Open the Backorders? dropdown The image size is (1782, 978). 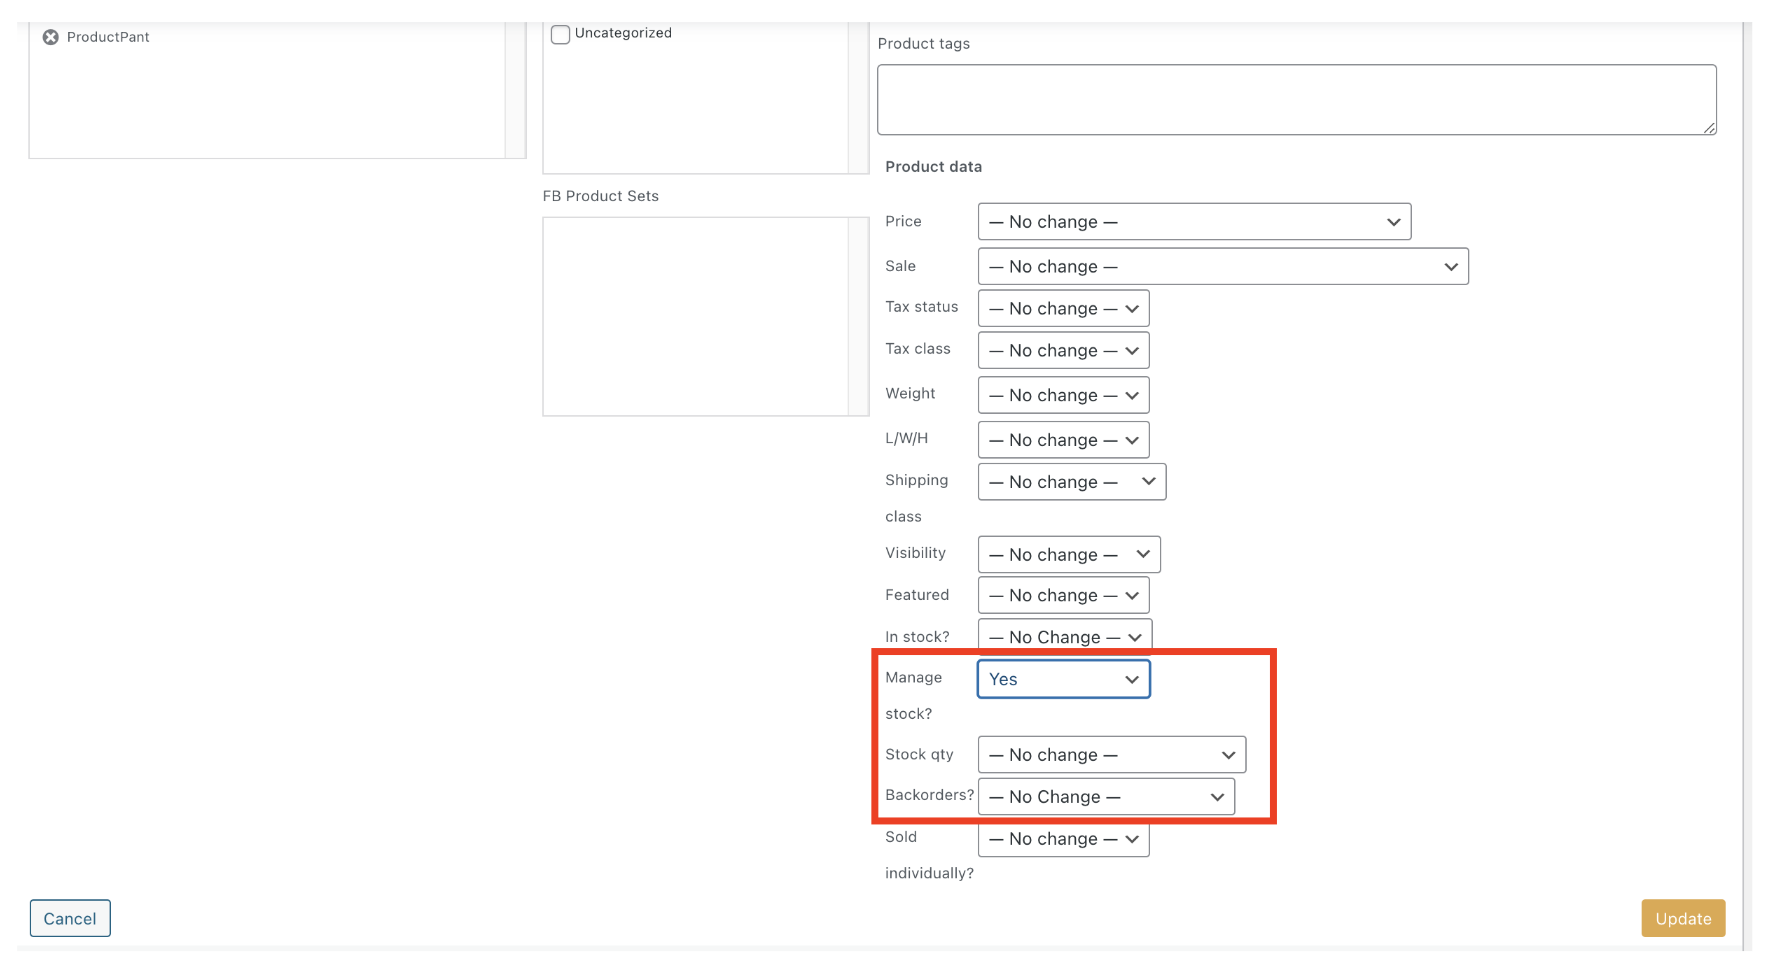tap(1106, 797)
